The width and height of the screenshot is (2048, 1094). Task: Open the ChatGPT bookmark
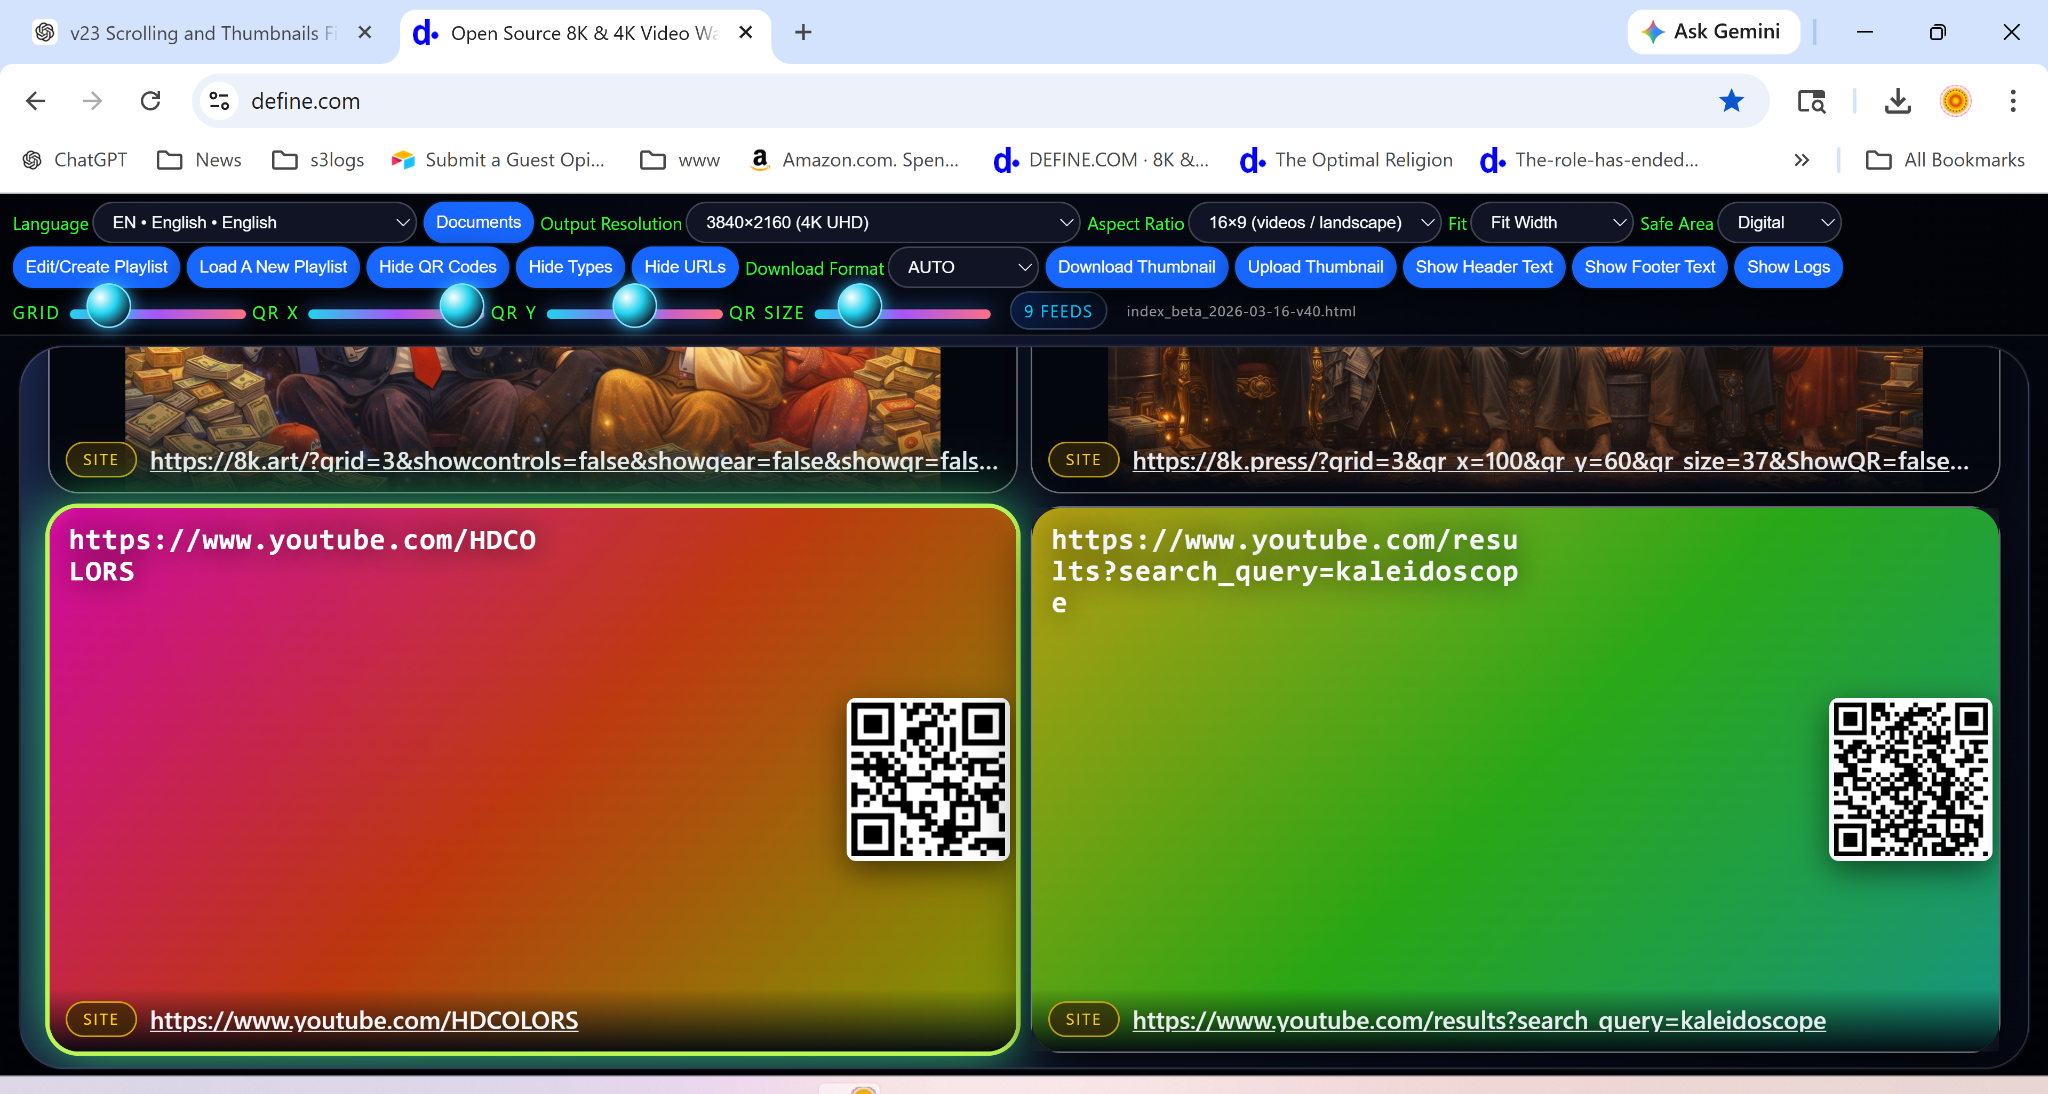pyautogui.click(x=75, y=160)
